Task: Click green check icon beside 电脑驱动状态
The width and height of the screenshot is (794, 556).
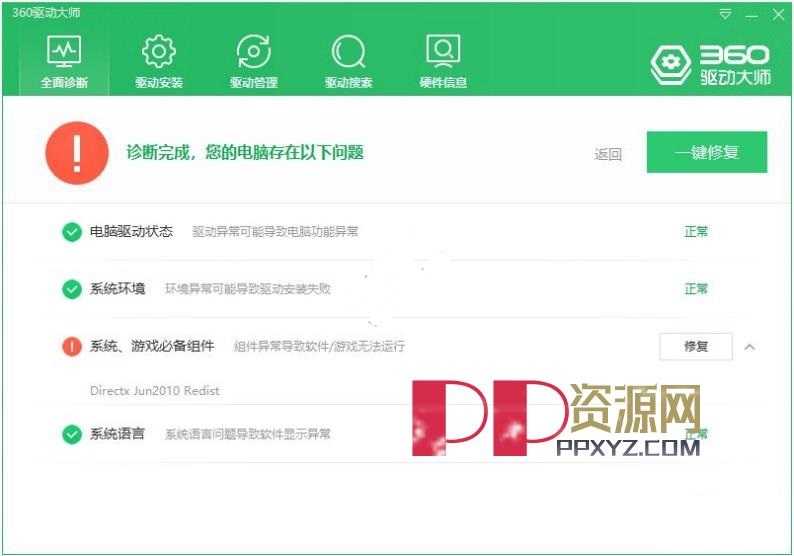Action: coord(72,232)
